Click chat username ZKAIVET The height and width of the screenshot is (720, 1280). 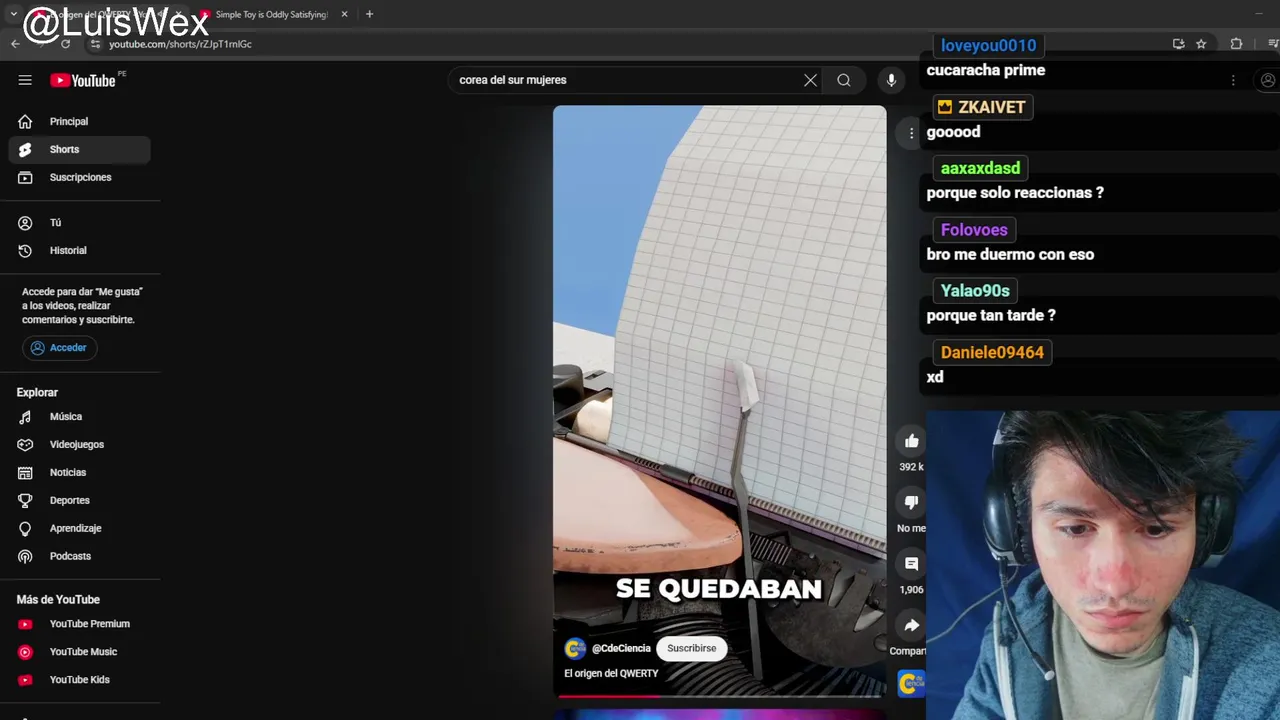[981, 107]
